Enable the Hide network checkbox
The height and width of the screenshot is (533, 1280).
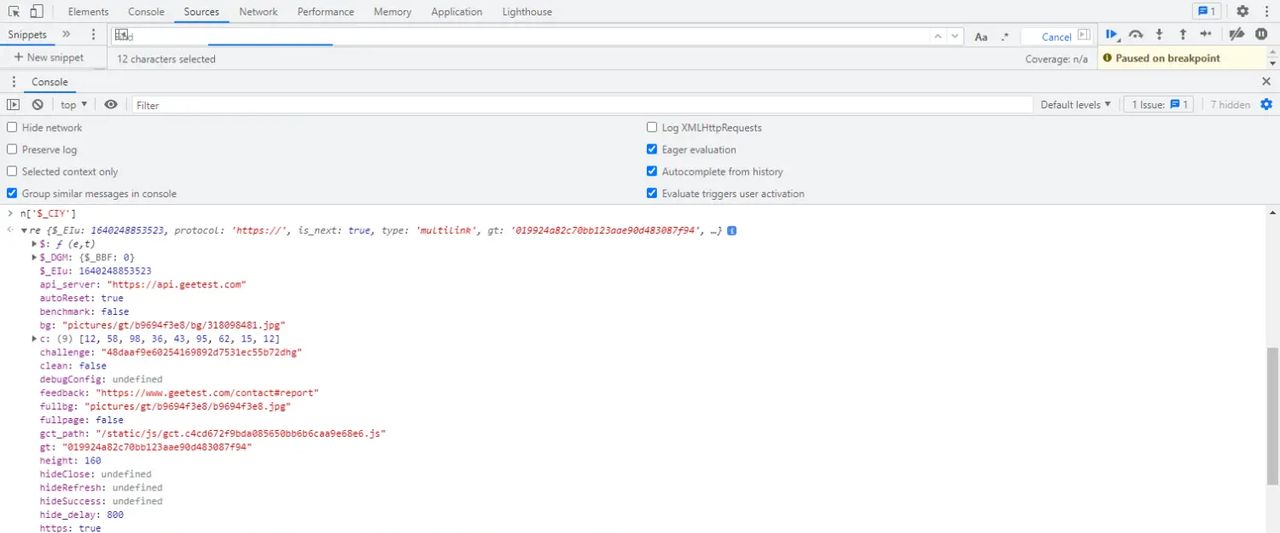pos(13,128)
